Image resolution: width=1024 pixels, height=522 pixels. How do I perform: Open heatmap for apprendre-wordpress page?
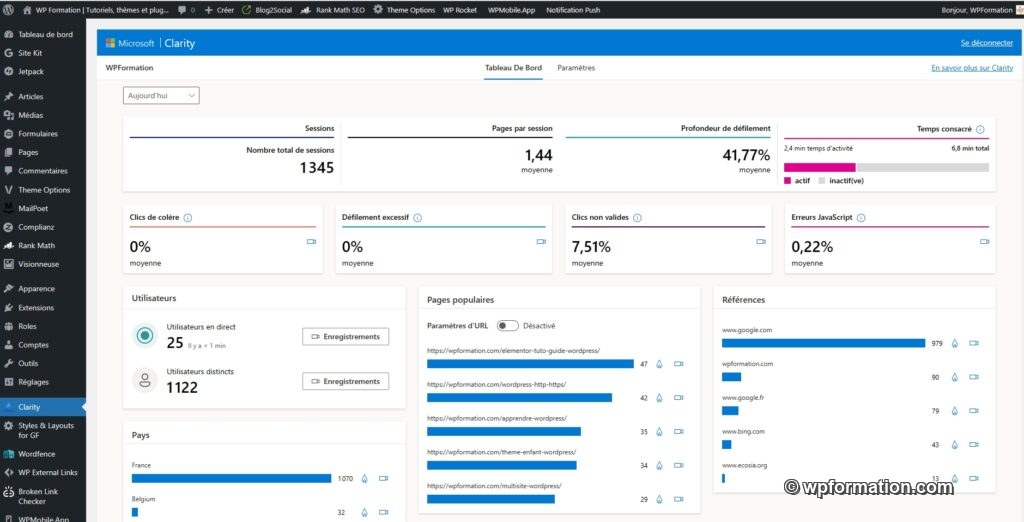(659, 431)
